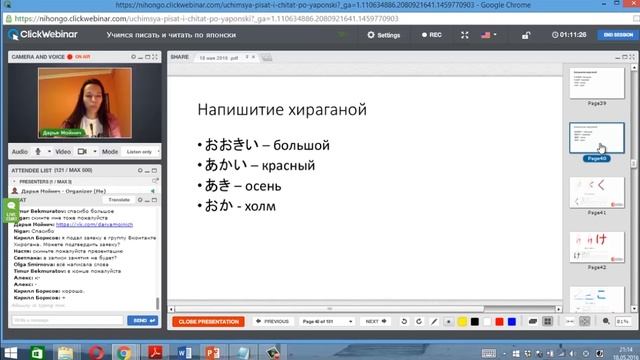This screenshot has height=360, width=640.
Task: Select the organizer row in attendee list
Action: (x=84, y=191)
